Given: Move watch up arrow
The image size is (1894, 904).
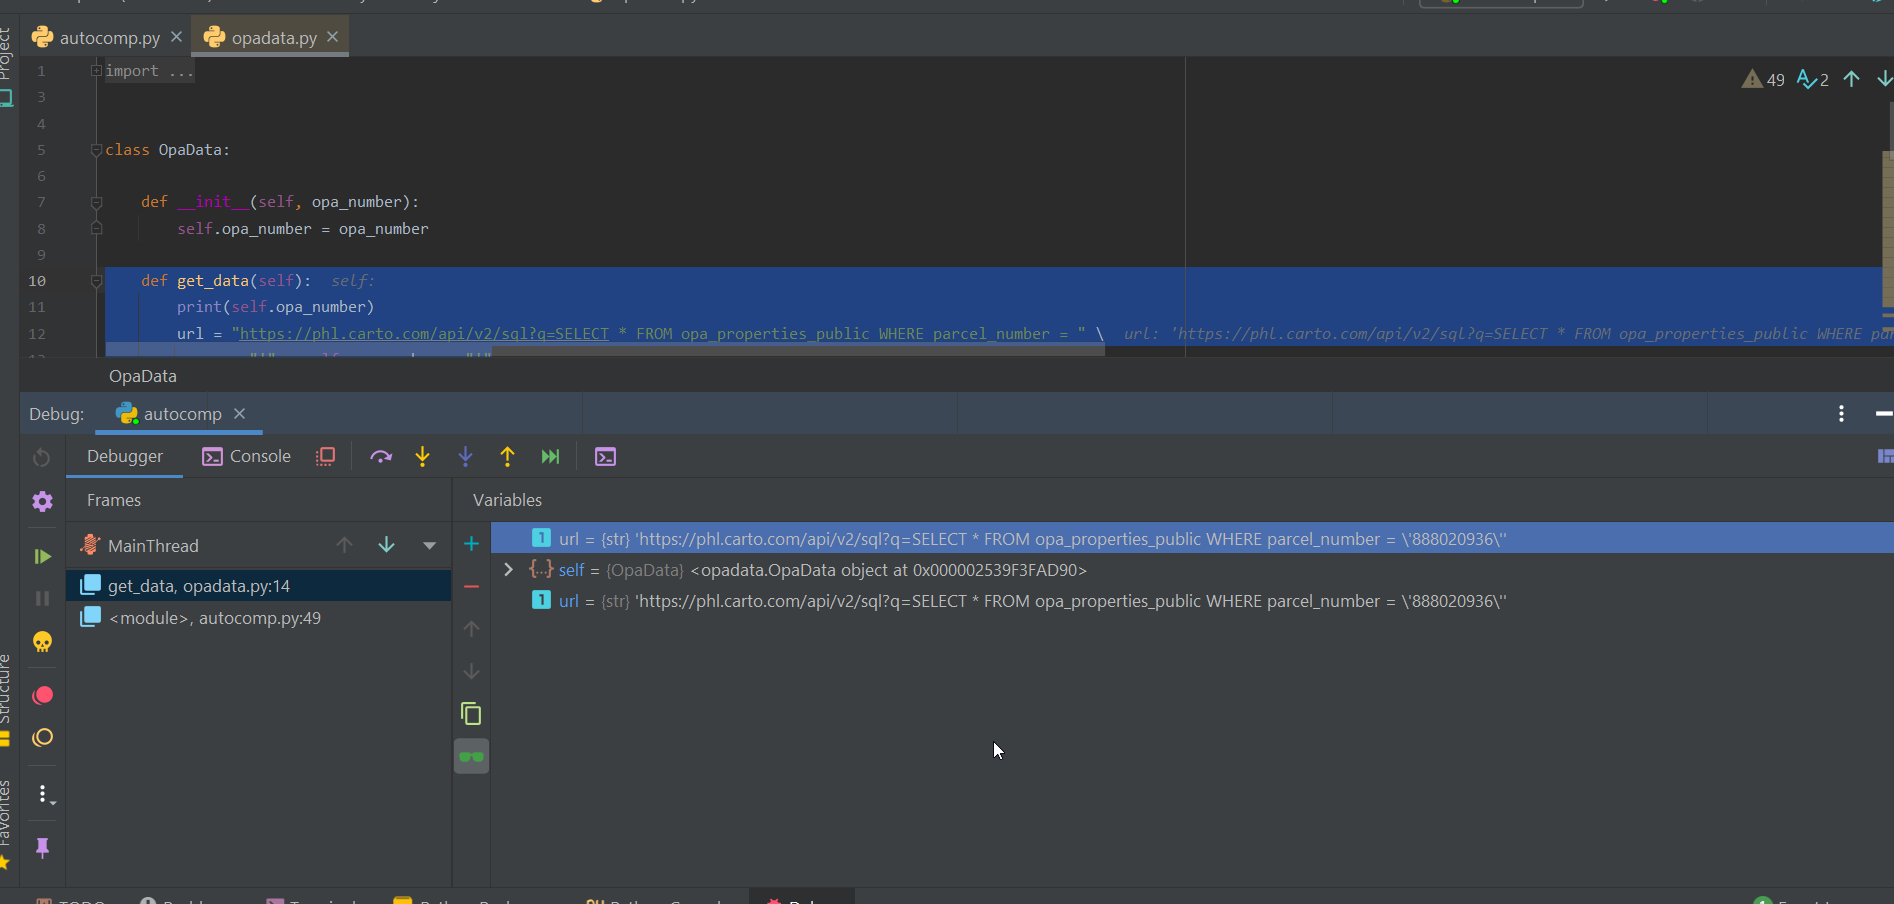Looking at the screenshot, I should pos(471,629).
